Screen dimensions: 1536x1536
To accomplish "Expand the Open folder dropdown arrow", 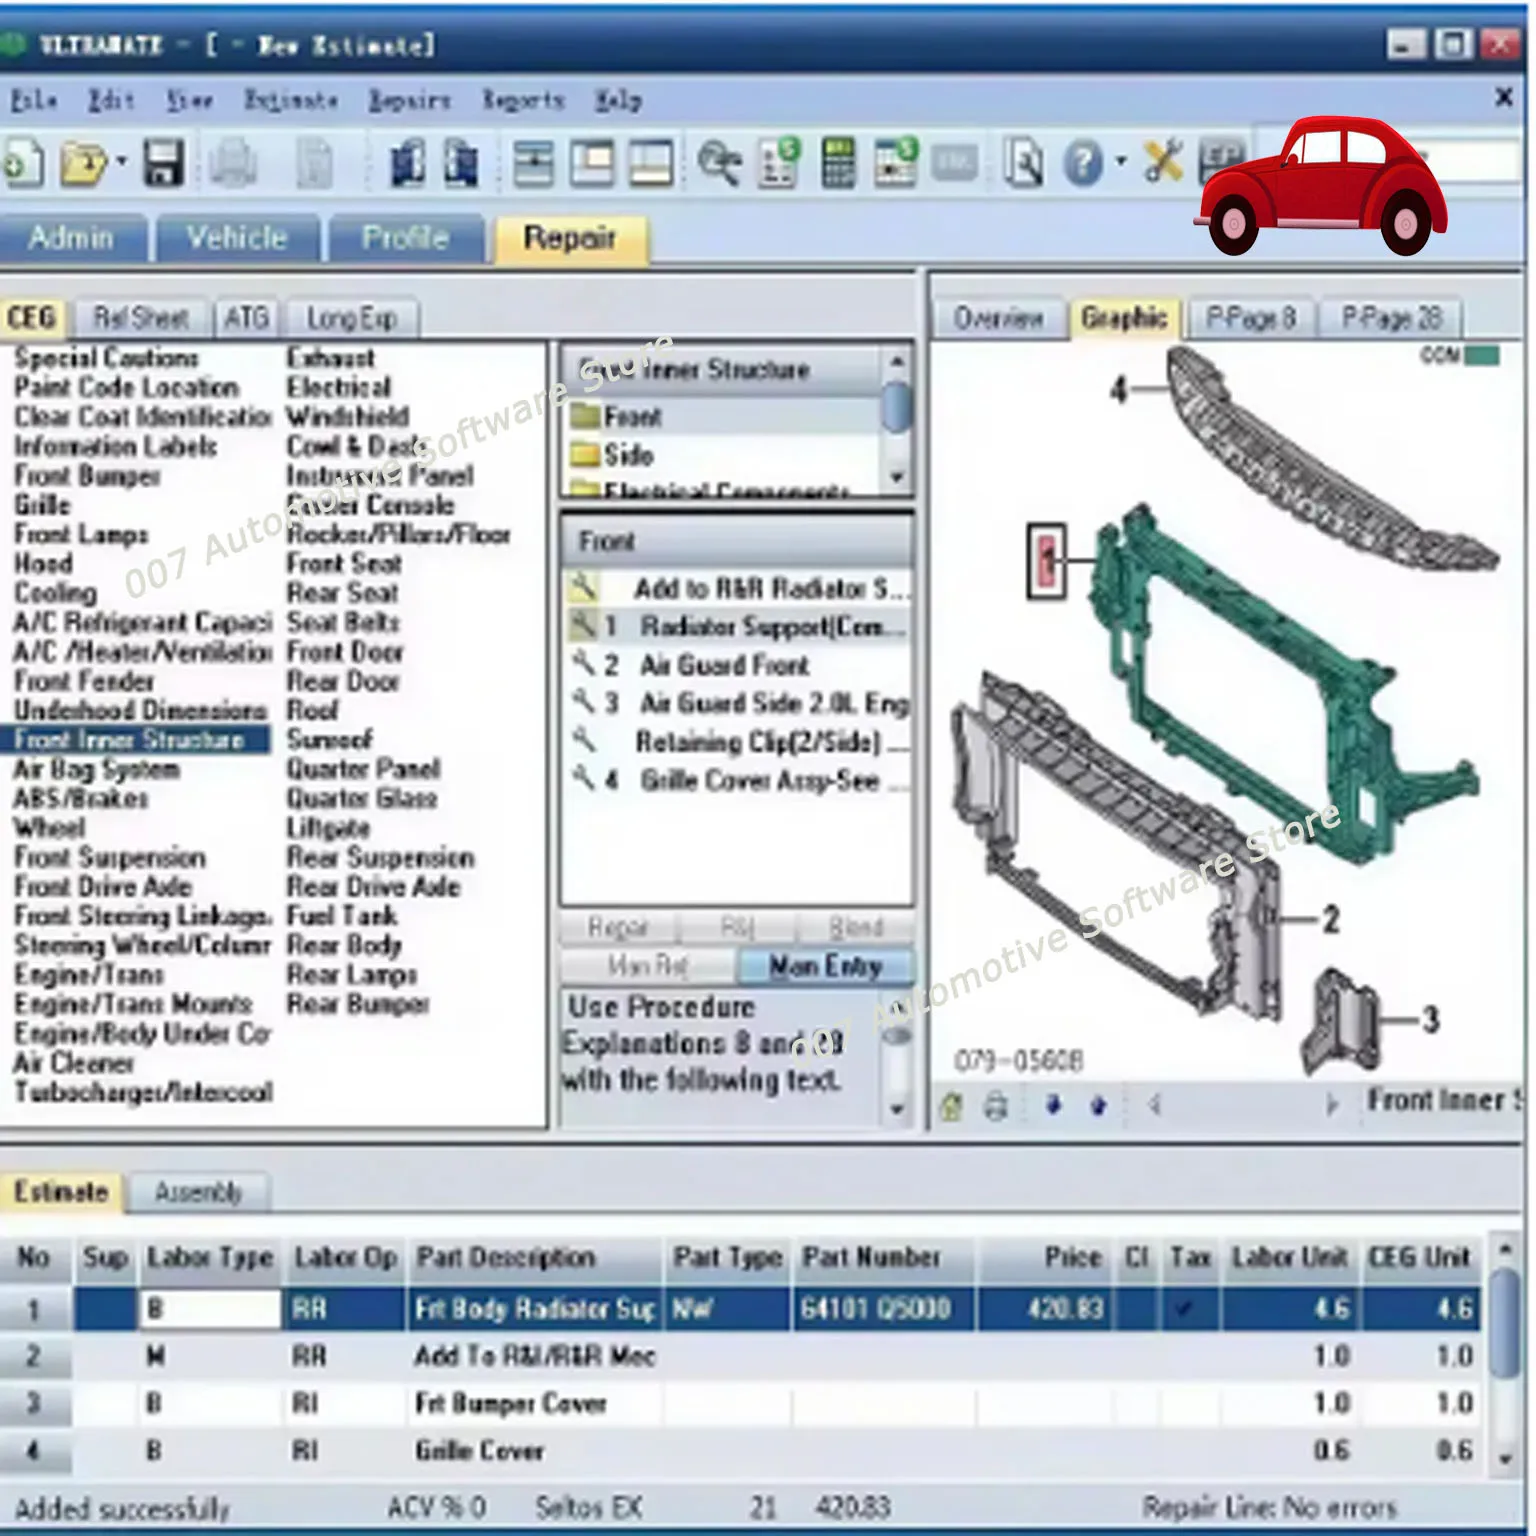I will pyautogui.click(x=122, y=162).
